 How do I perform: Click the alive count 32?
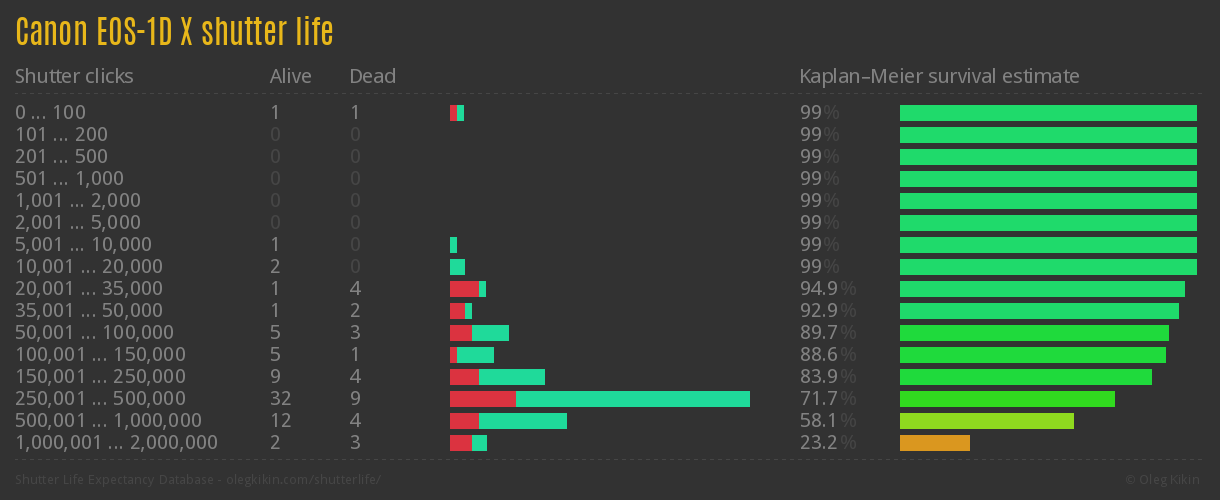pyautogui.click(x=281, y=399)
